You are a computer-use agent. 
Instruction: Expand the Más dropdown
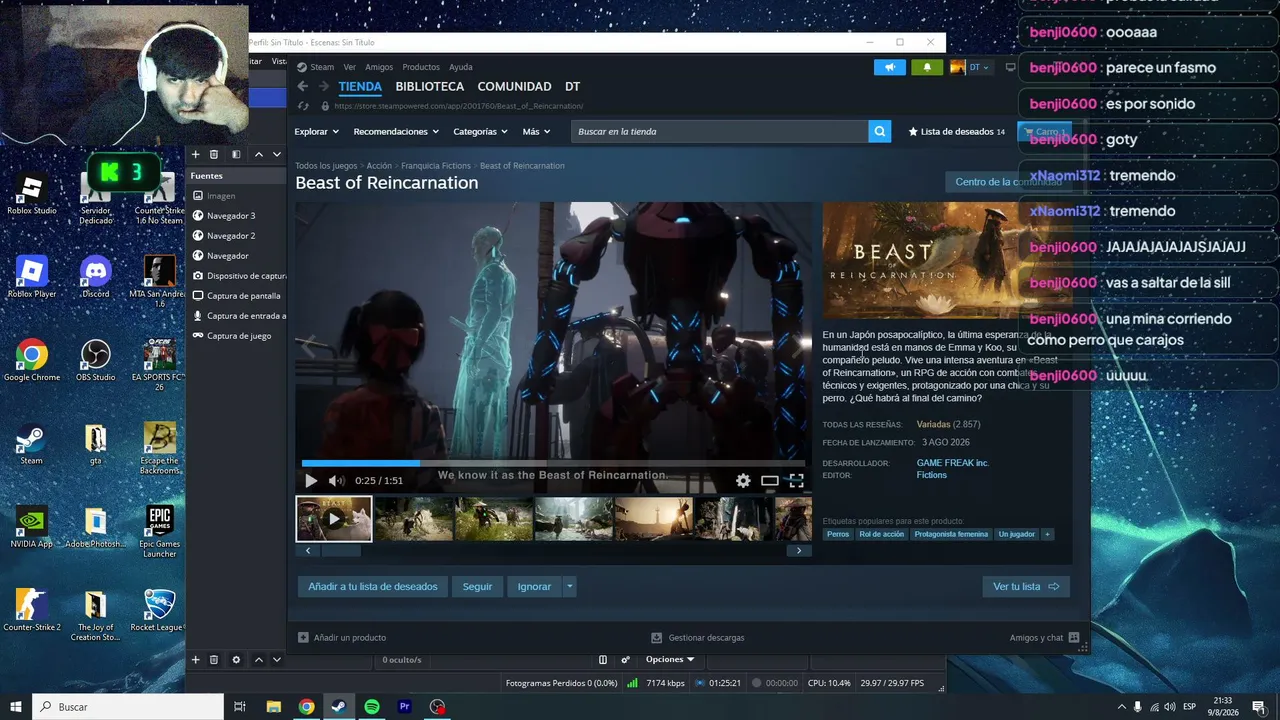click(x=537, y=131)
